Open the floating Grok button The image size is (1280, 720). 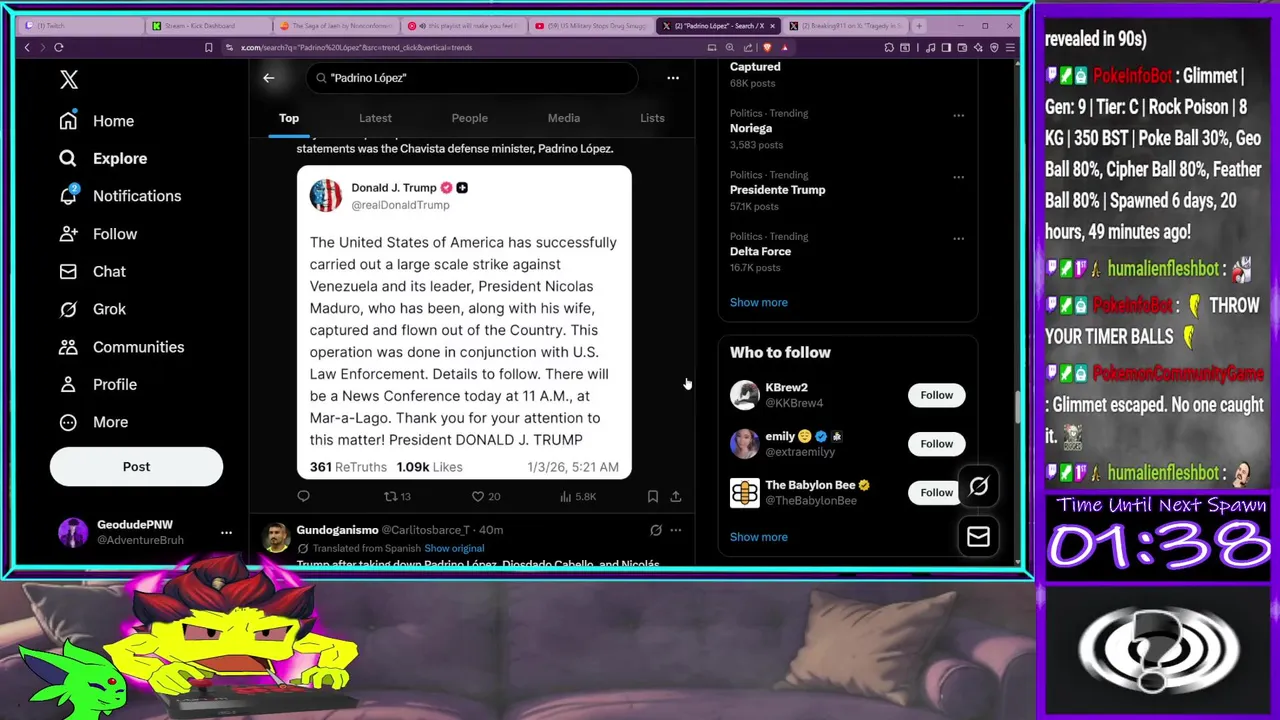click(x=978, y=486)
